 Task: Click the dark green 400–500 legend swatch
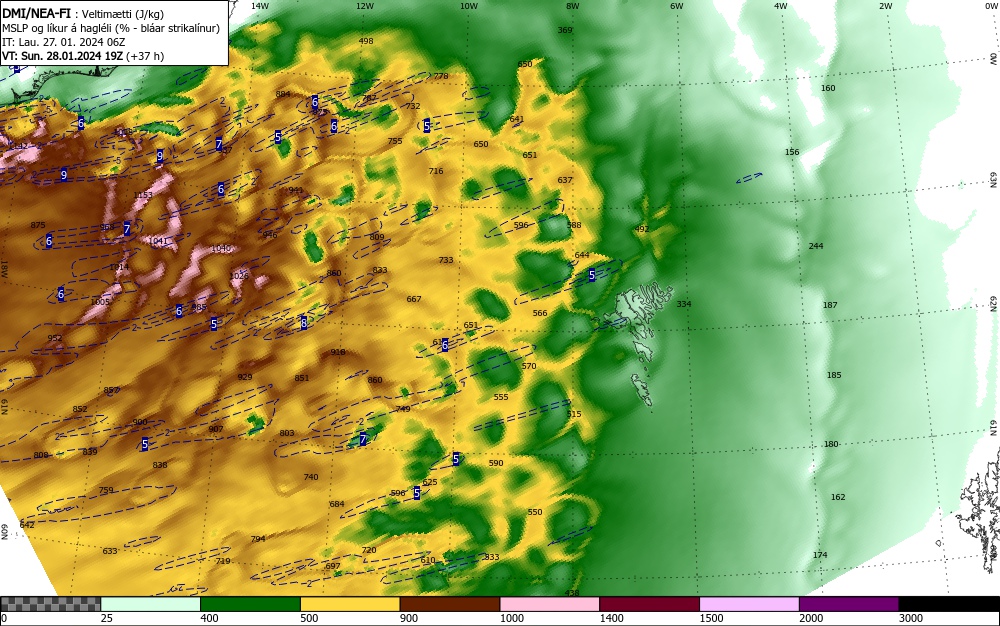(250, 604)
